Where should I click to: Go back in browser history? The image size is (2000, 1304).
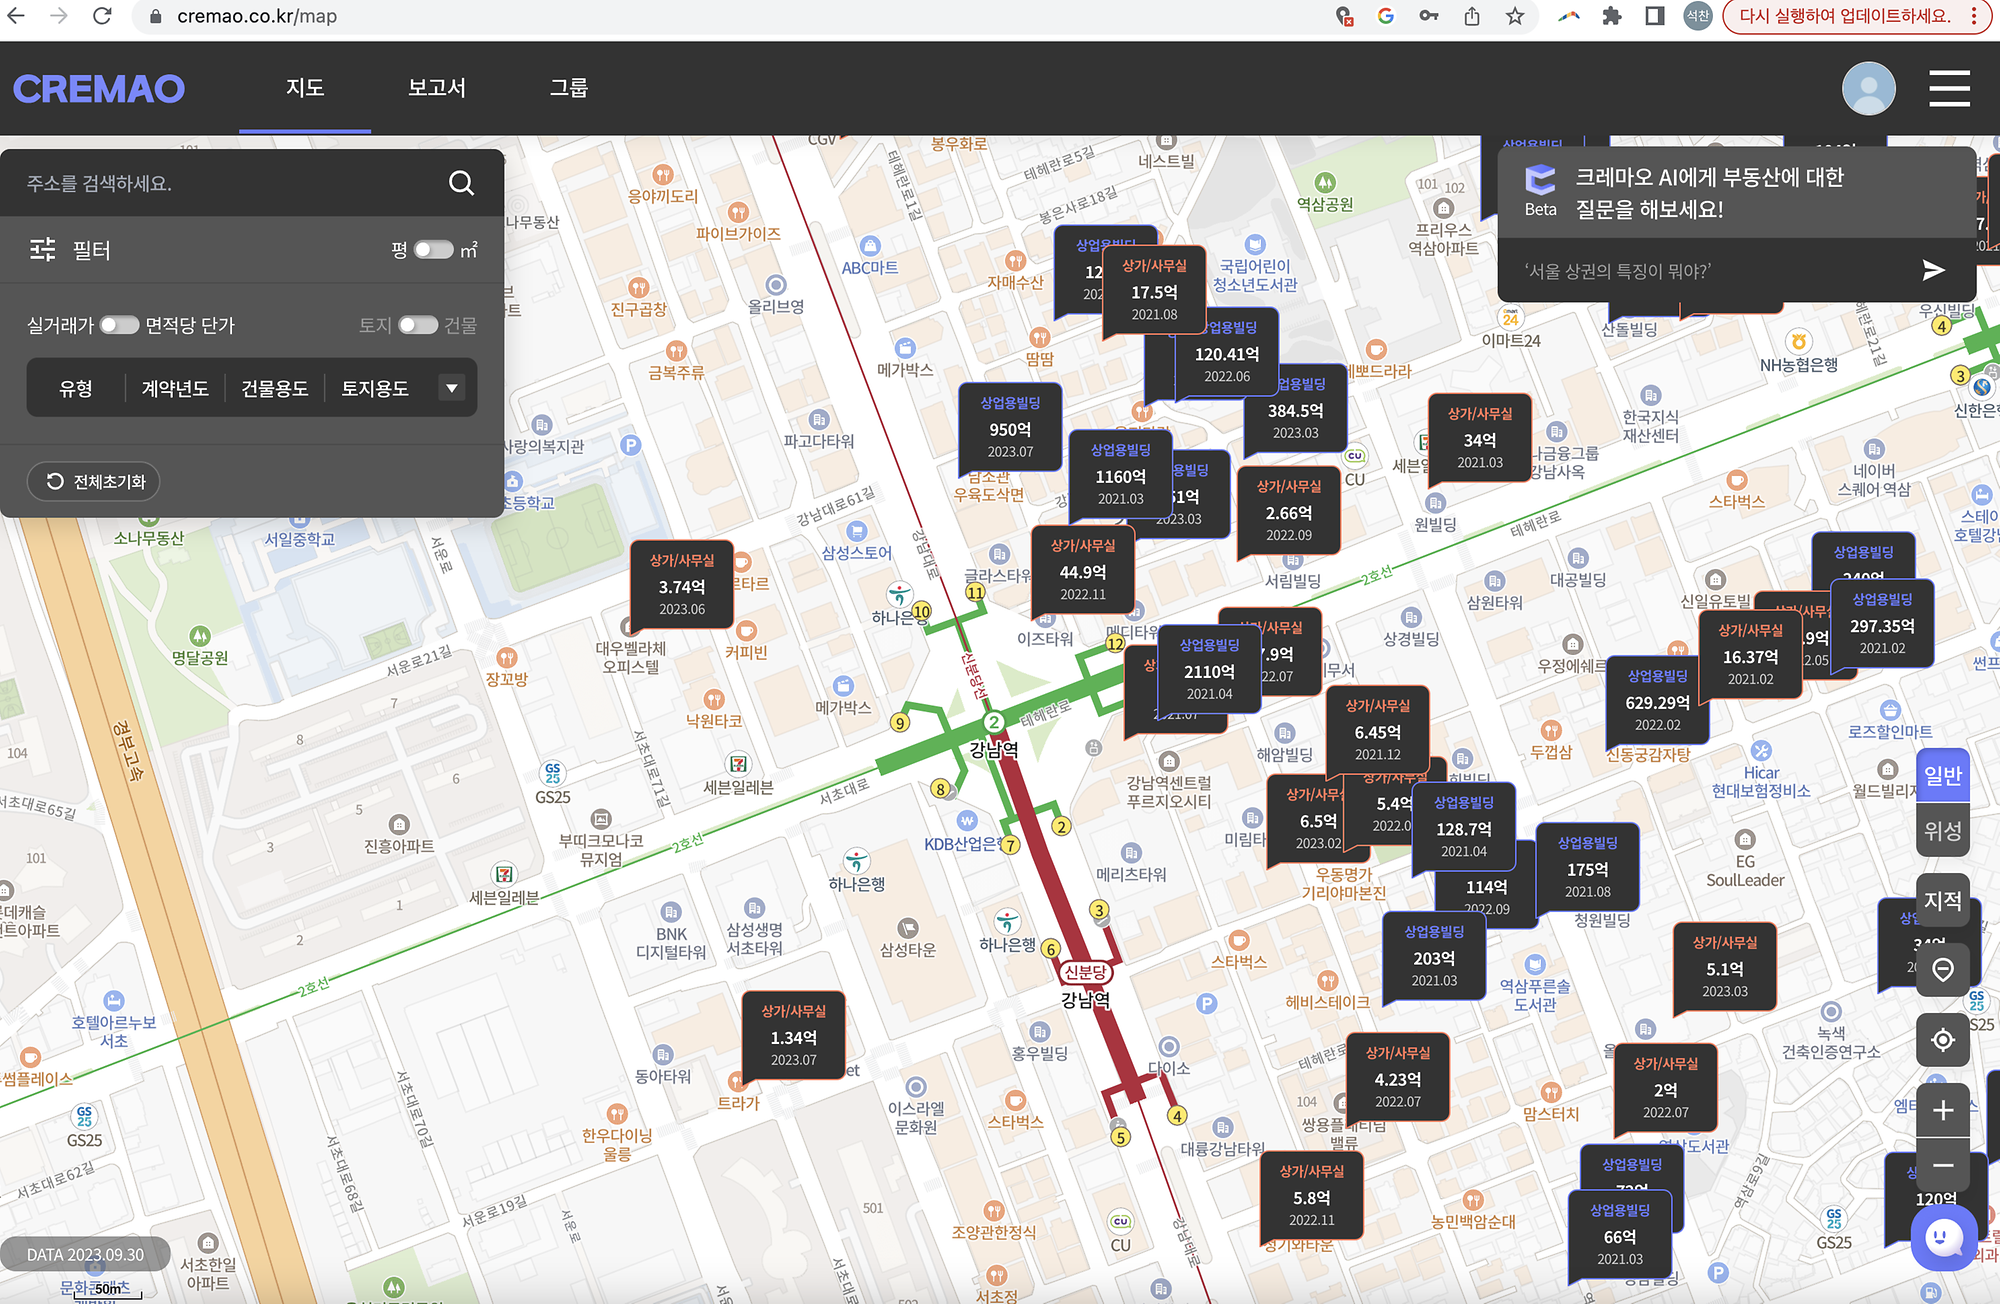coord(16,16)
